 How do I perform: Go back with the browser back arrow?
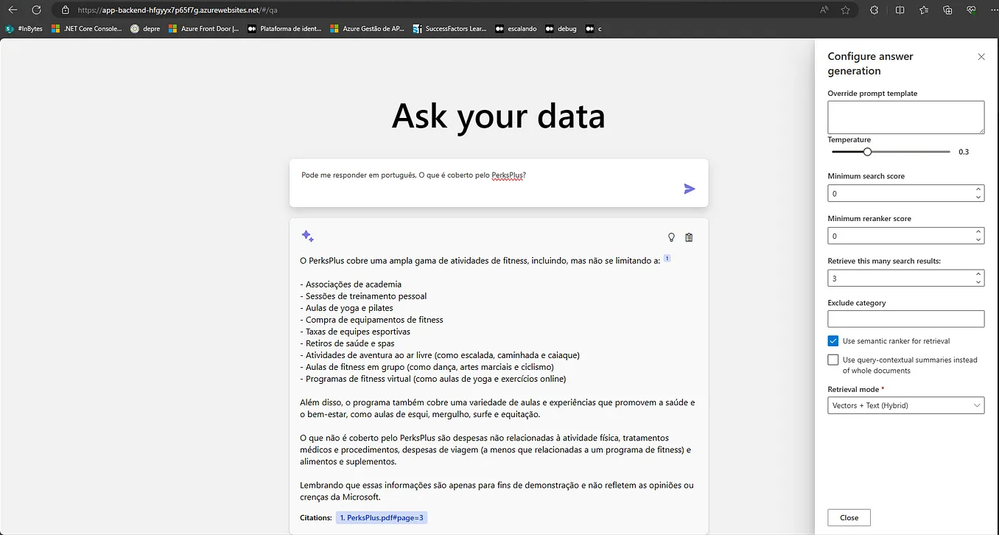(x=13, y=10)
